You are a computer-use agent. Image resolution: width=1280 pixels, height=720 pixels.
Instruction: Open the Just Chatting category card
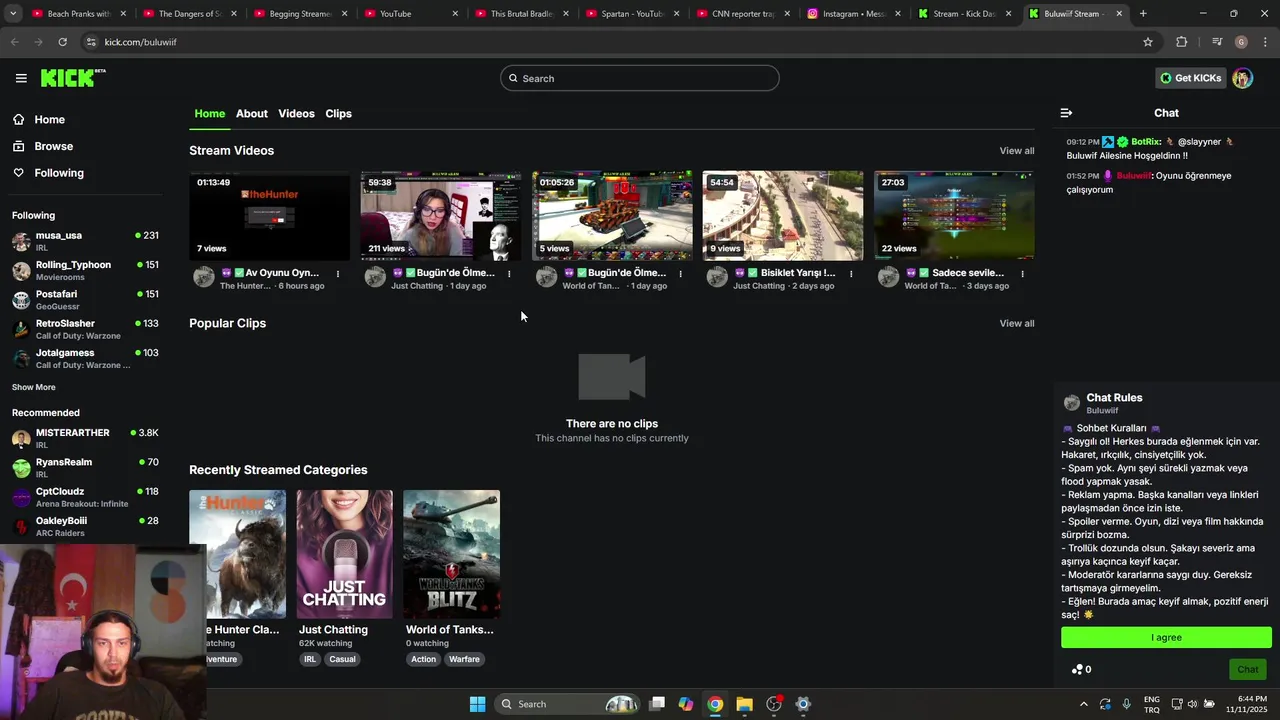tap(344, 554)
